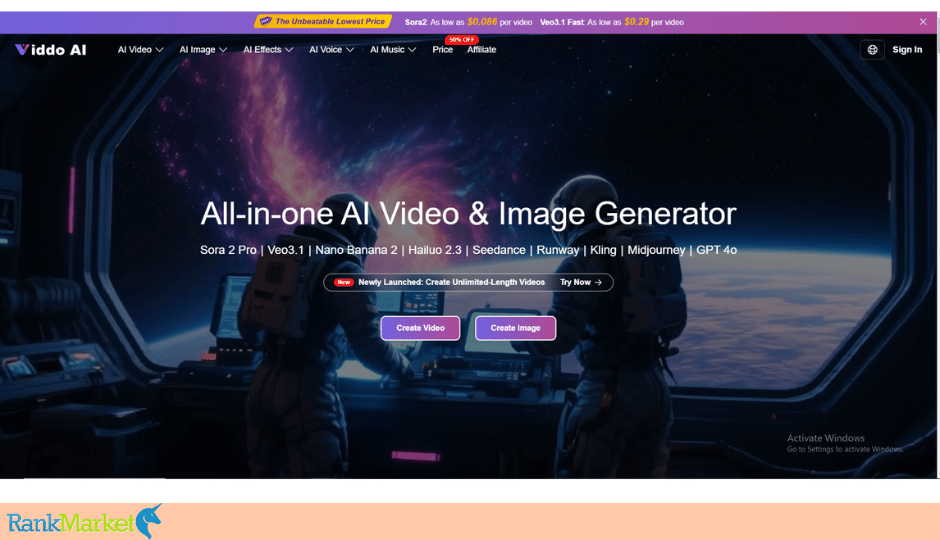The height and width of the screenshot is (540, 940).
Task: Open the Viddo AI logo home link
Action: click(50, 50)
